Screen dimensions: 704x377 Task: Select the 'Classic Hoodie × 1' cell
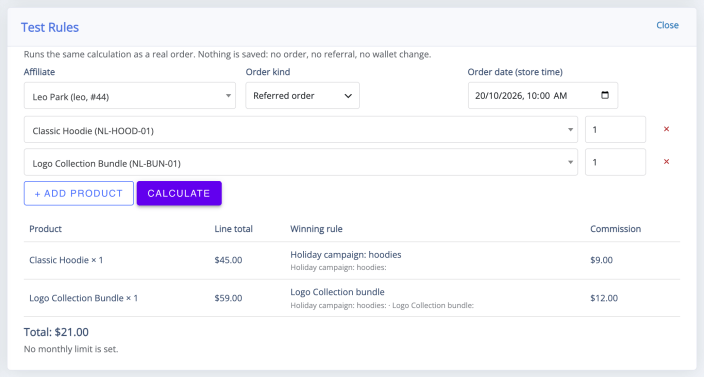tap(66, 260)
